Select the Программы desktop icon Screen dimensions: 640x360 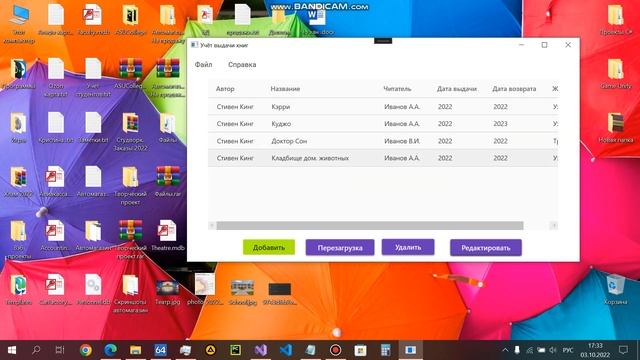pos(18,73)
